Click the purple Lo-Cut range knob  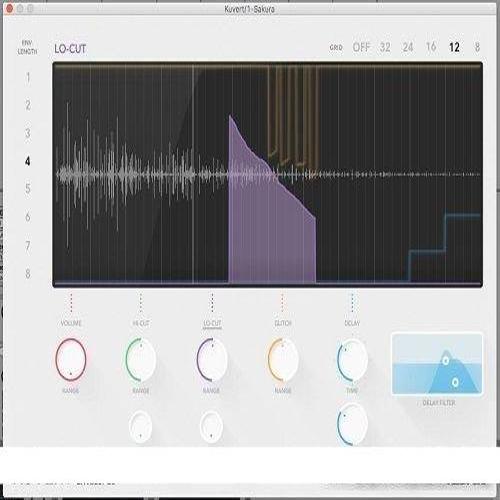pyautogui.click(x=212, y=359)
